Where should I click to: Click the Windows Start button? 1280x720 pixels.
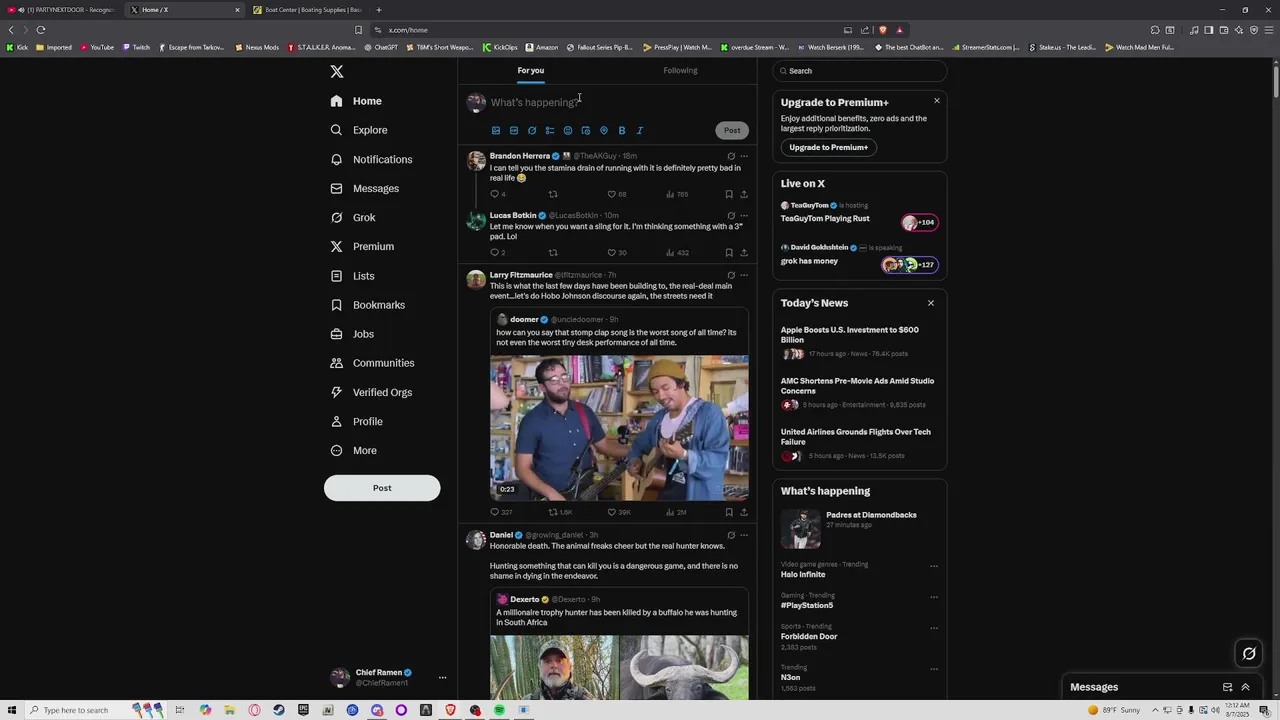tap(12, 710)
